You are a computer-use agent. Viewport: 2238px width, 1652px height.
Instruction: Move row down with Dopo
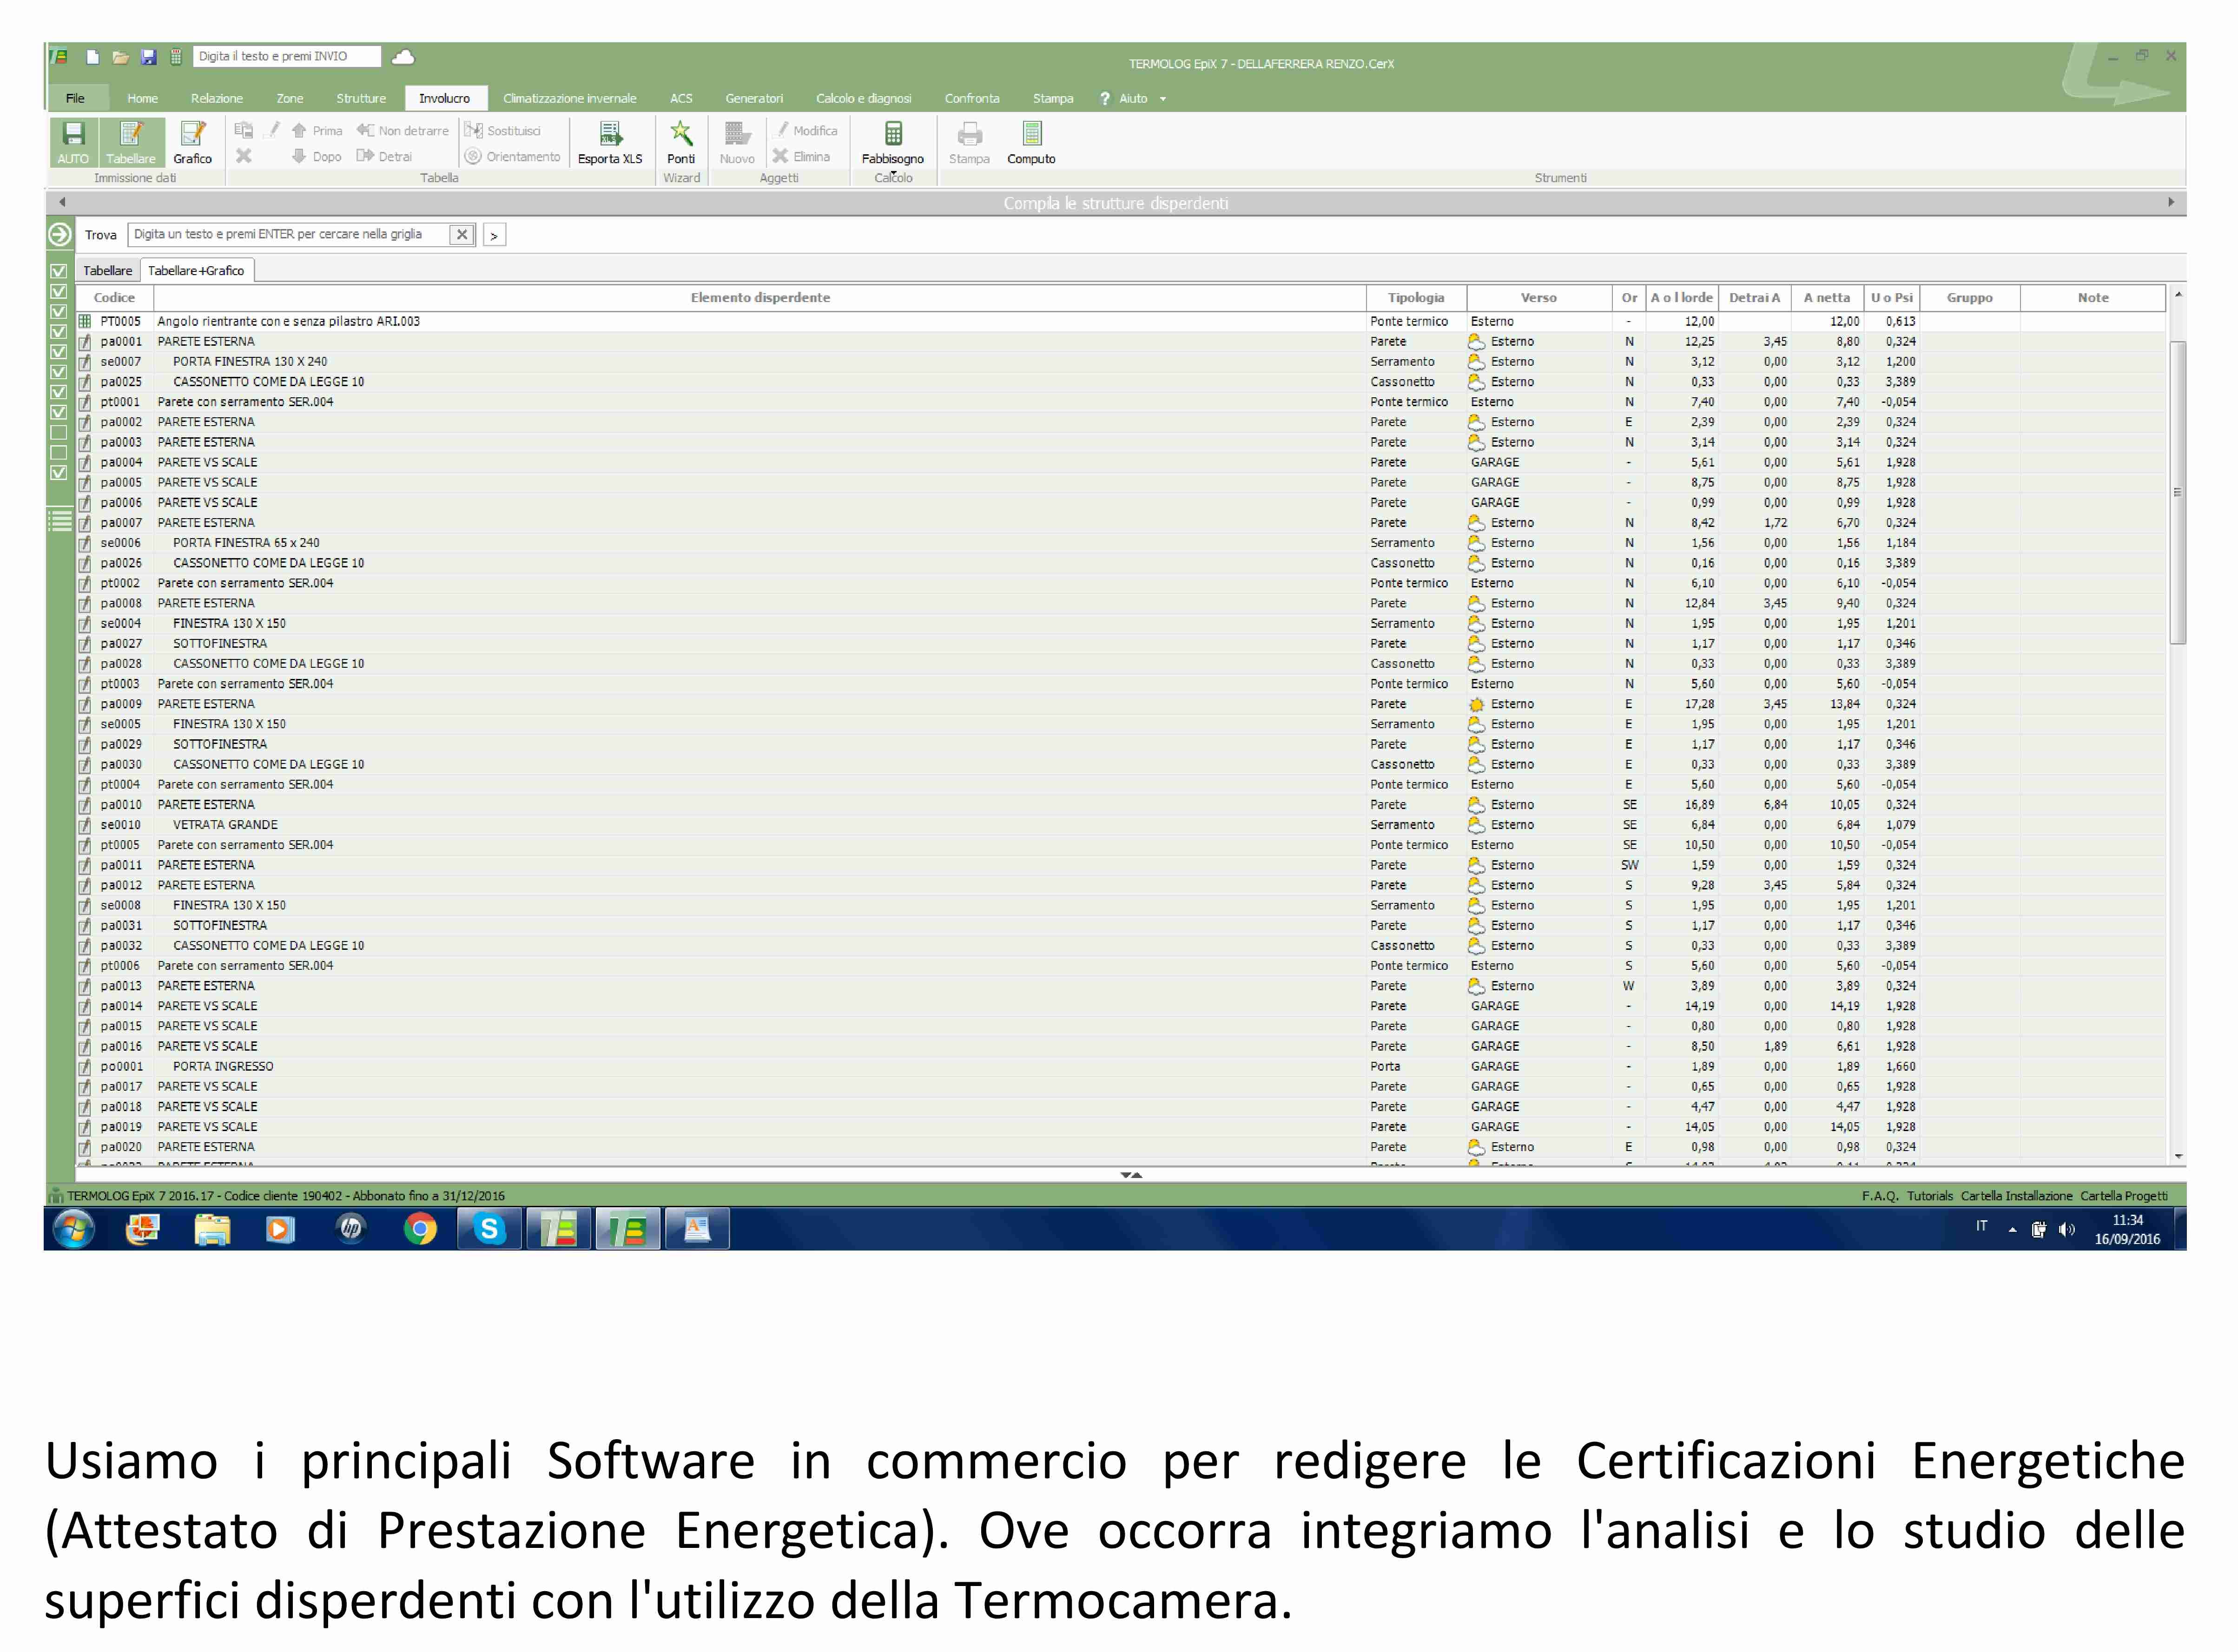coord(317,157)
